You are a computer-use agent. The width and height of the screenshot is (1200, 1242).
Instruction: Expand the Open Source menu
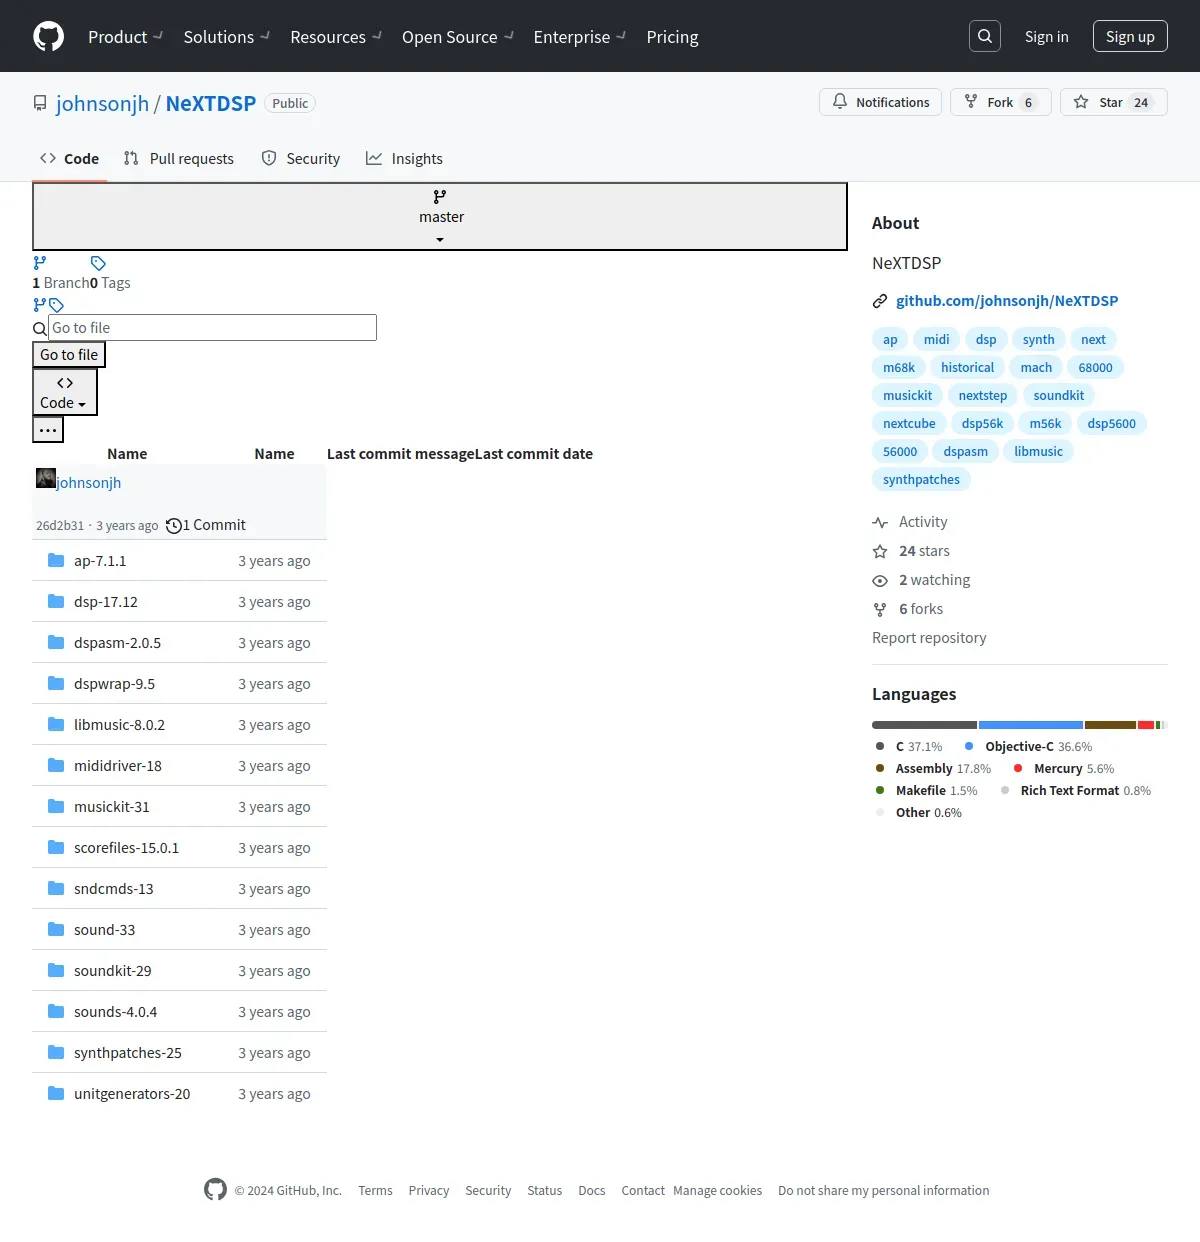point(458,36)
